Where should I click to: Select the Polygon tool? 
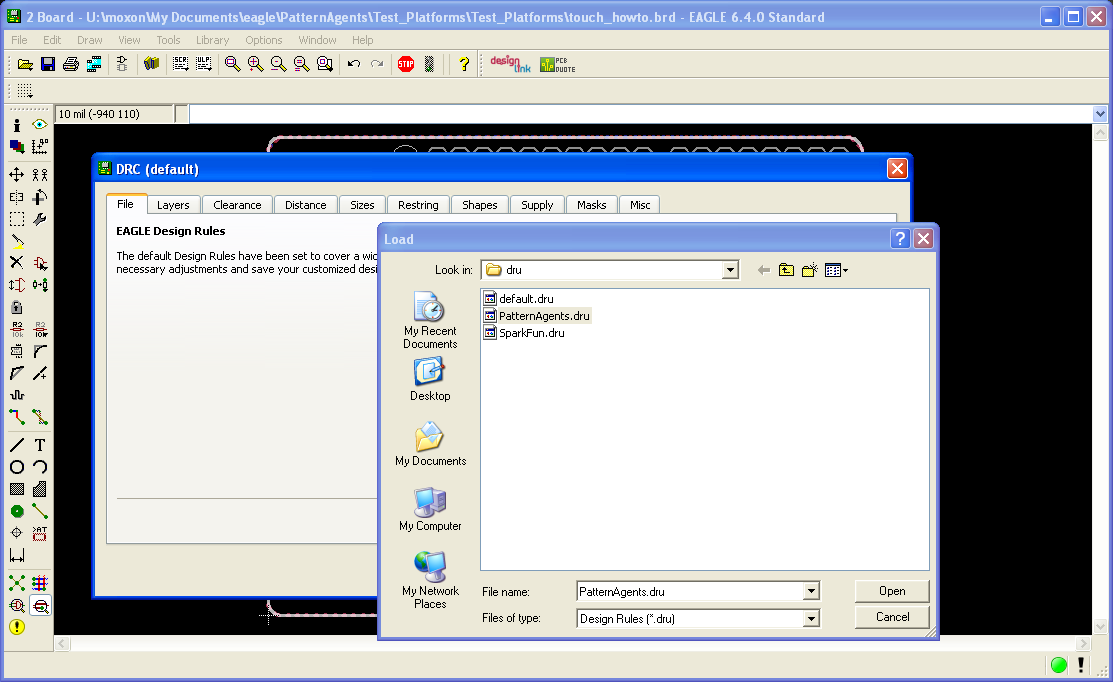point(40,489)
